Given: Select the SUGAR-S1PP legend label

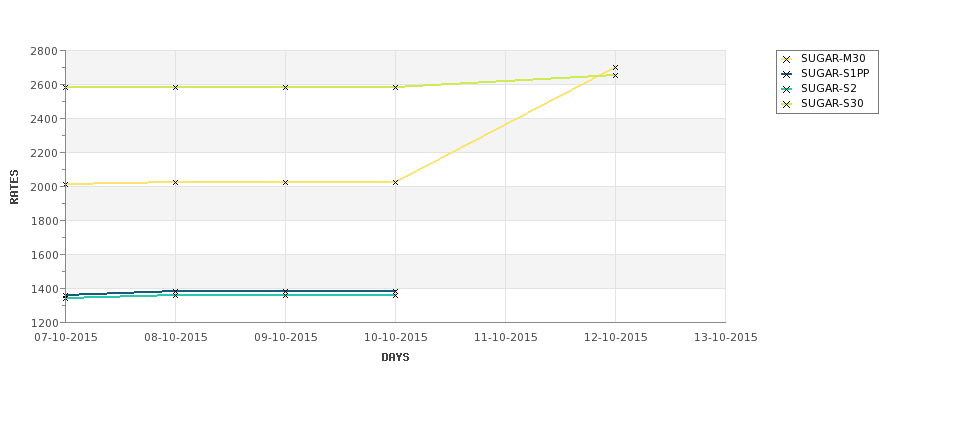Looking at the screenshot, I should [835, 74].
